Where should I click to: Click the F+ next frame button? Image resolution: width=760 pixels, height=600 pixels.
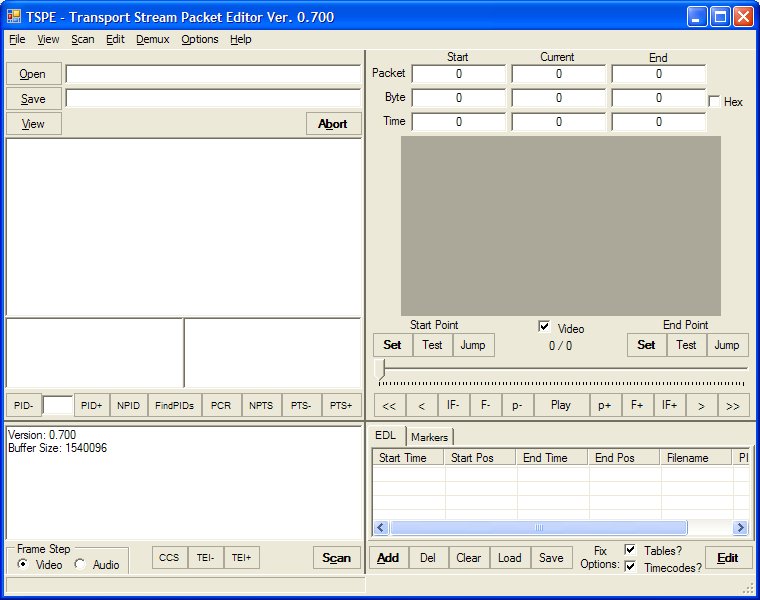(x=637, y=405)
